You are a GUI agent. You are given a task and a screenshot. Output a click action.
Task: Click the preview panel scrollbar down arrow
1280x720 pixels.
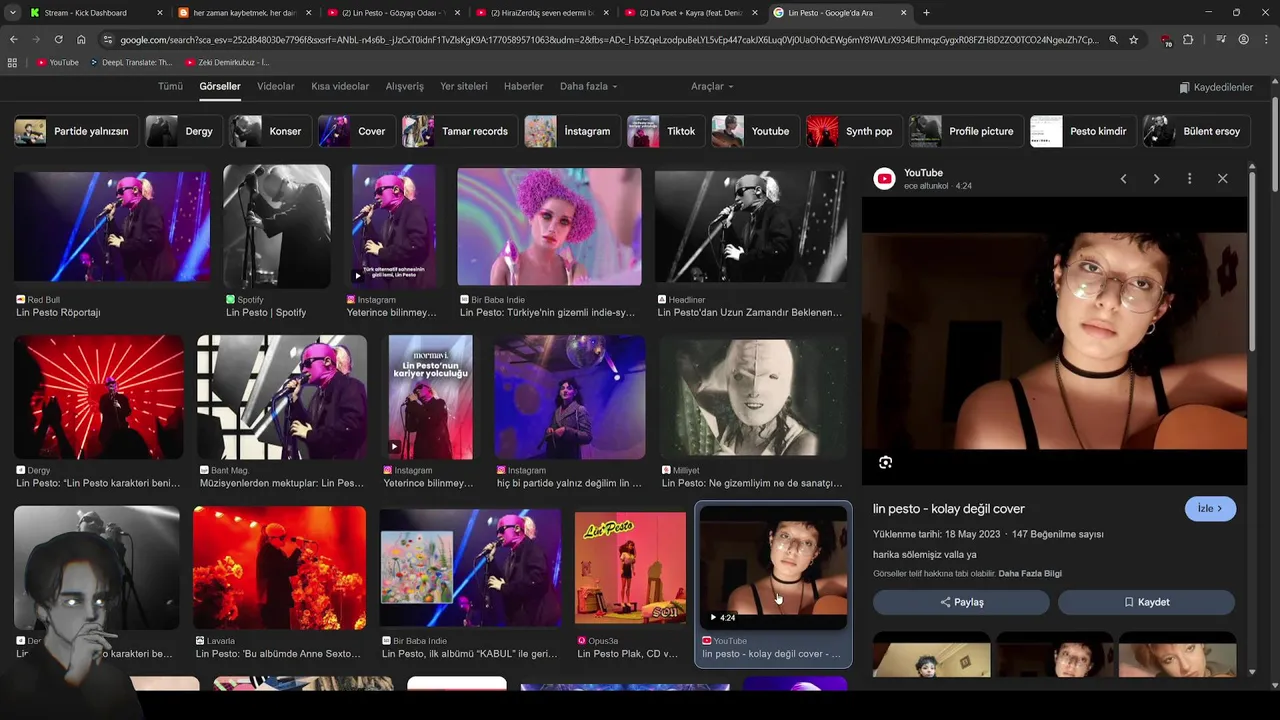point(1253,672)
